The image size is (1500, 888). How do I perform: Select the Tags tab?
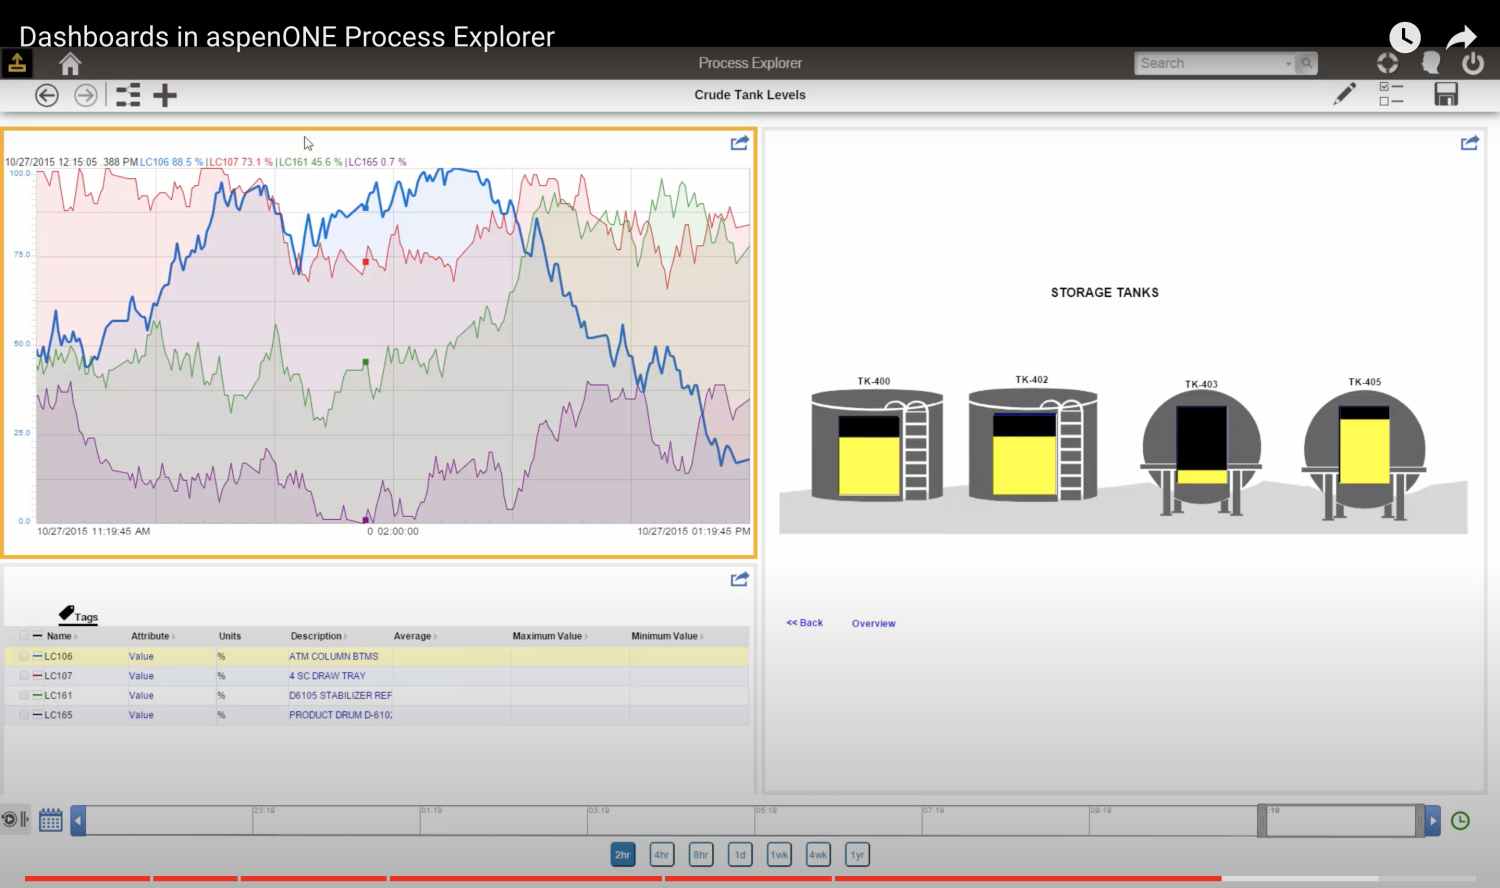pyautogui.click(x=78, y=615)
